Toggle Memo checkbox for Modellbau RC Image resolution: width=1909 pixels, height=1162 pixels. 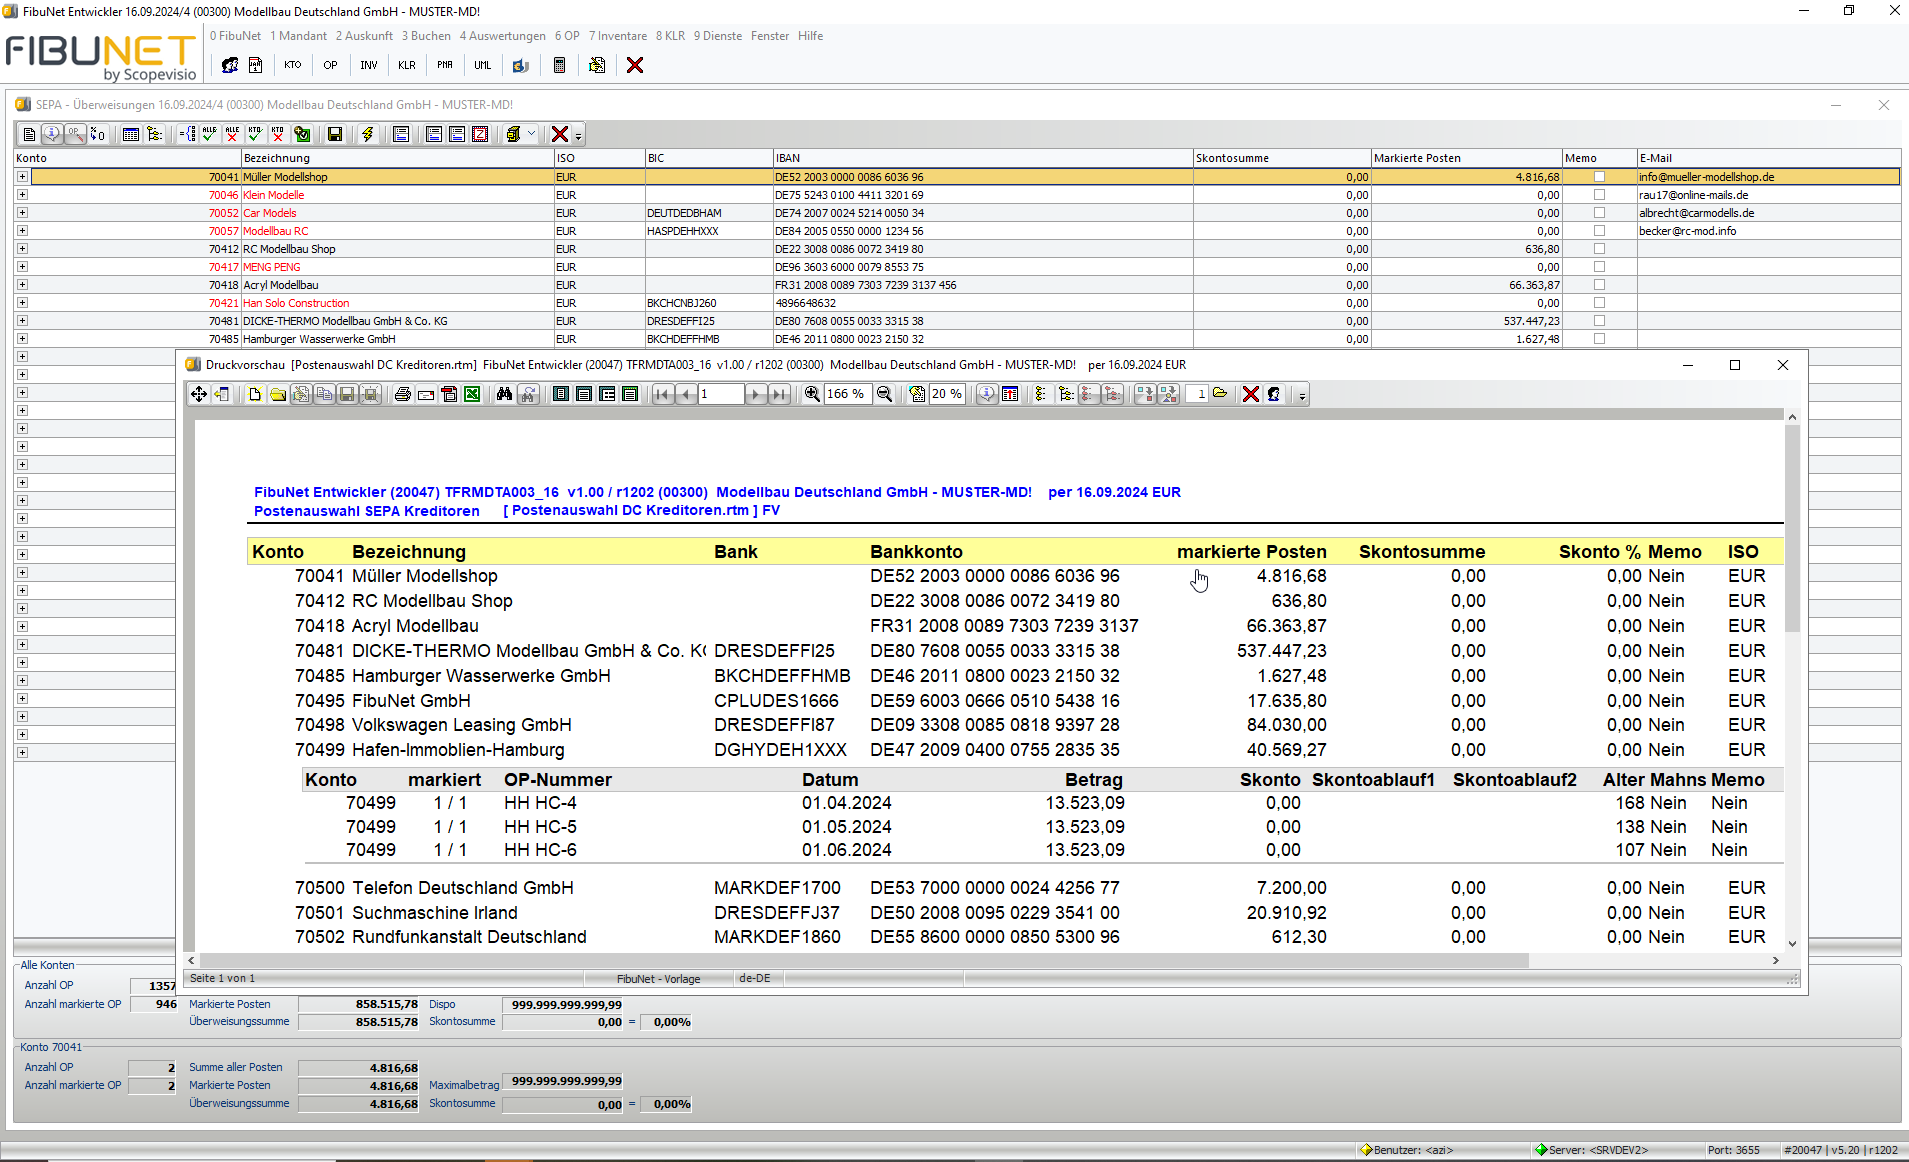coord(1599,231)
